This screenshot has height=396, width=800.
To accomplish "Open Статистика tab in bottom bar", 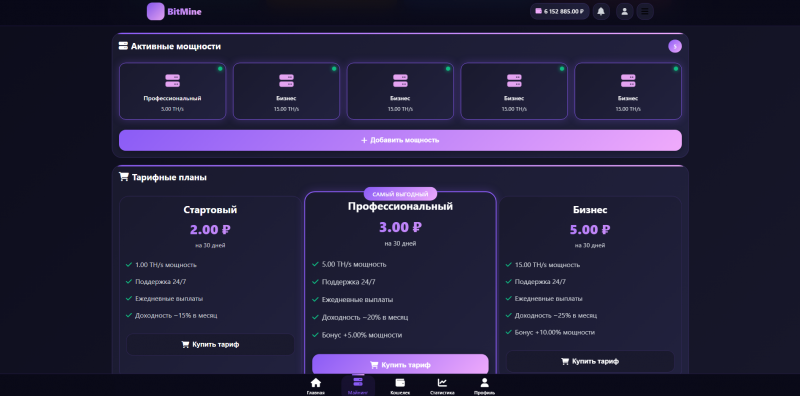I will tap(442, 386).
